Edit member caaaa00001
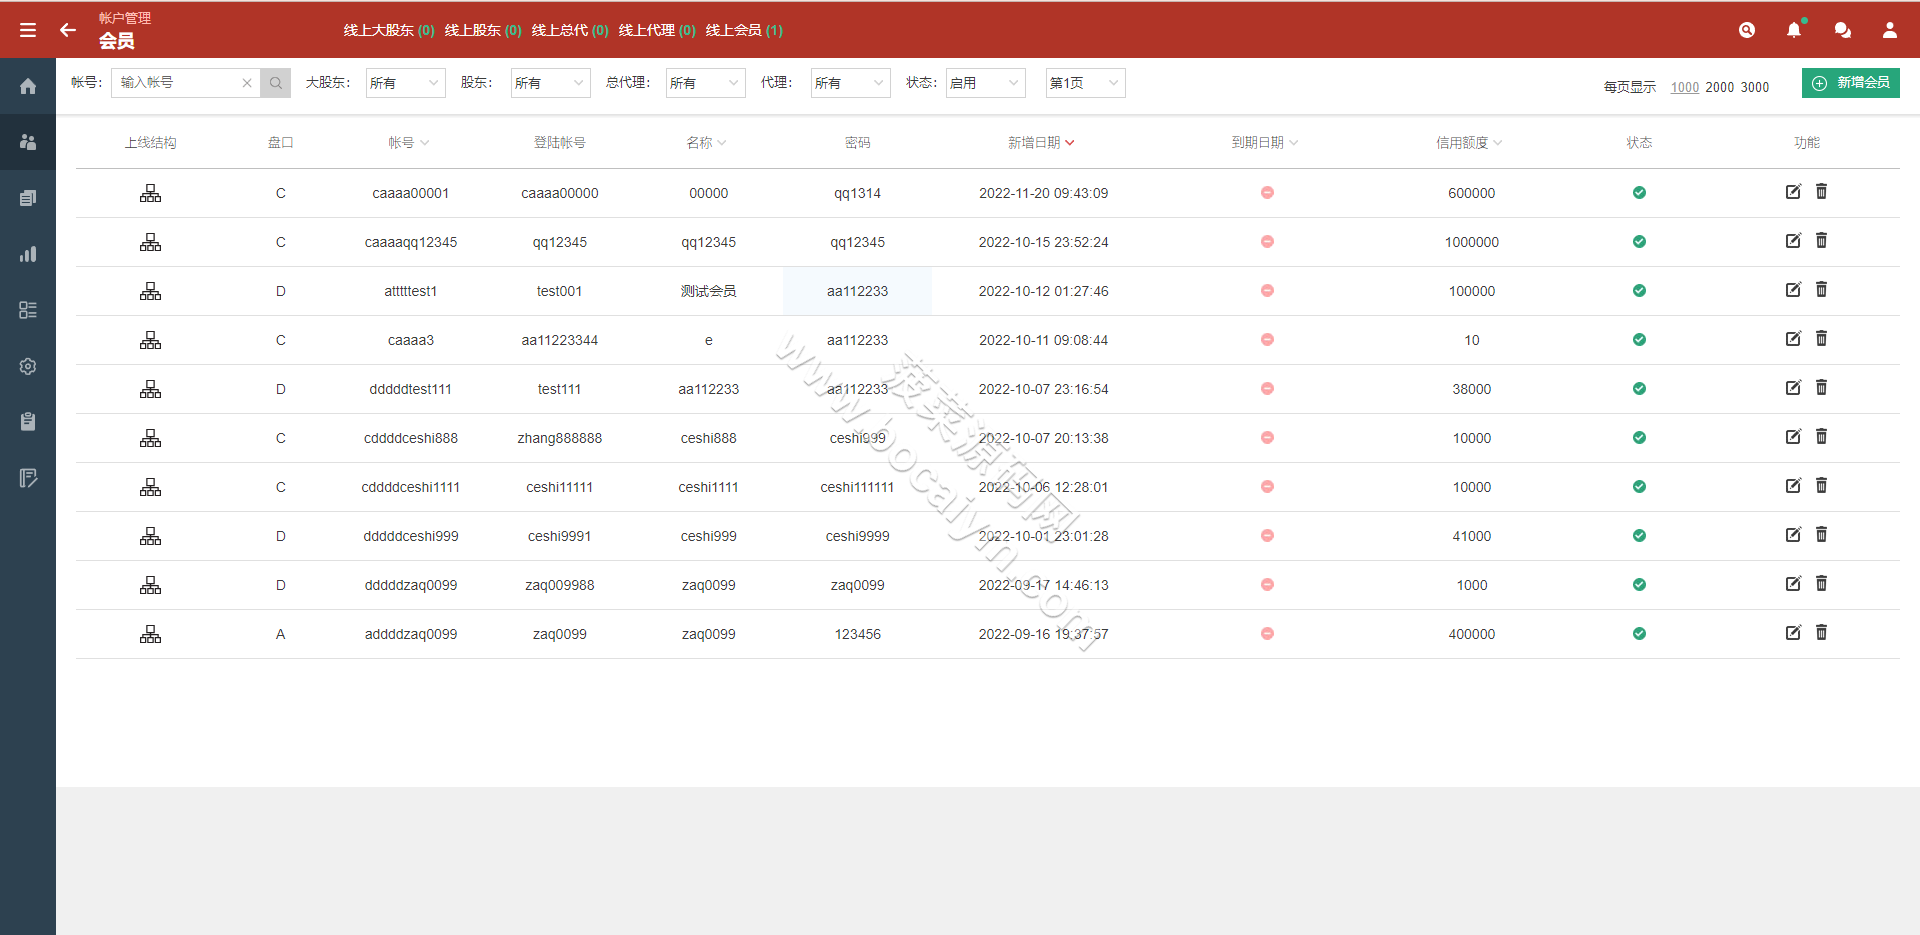1920x935 pixels. (1793, 191)
